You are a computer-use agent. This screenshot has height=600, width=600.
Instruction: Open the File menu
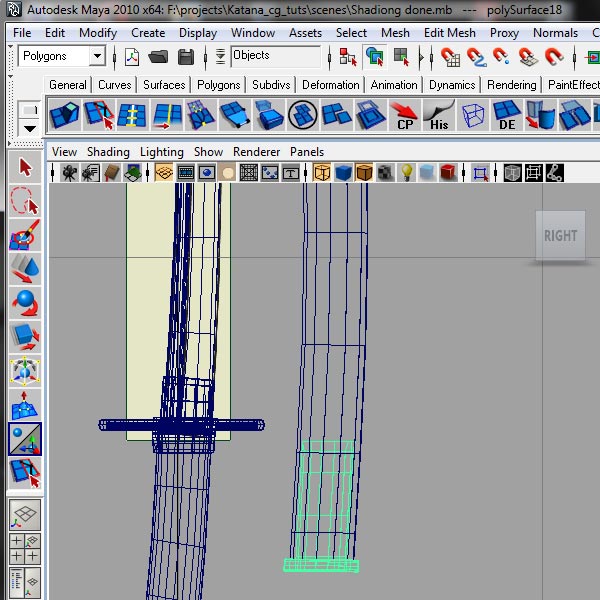tap(22, 33)
